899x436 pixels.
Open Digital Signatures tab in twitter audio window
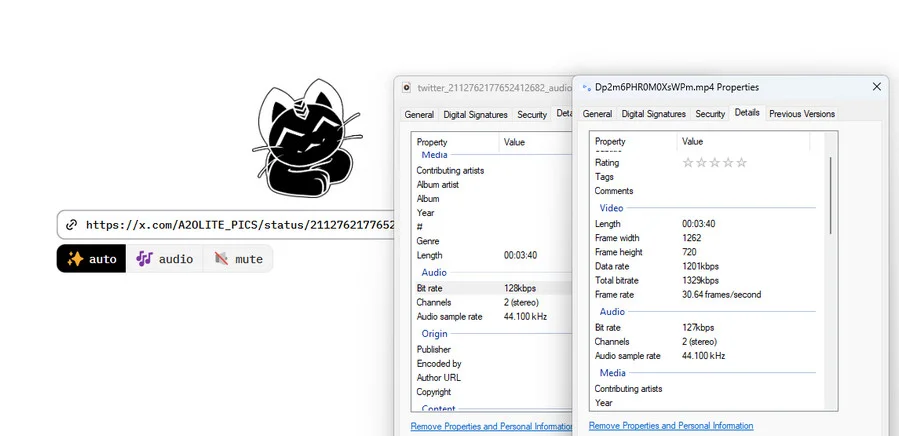475,114
